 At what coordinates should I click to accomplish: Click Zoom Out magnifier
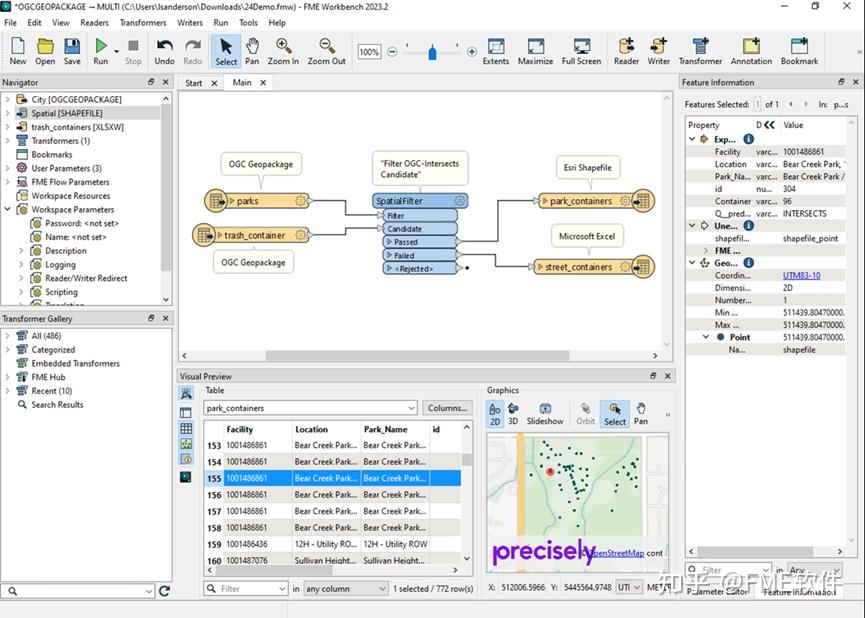[x=327, y=51]
